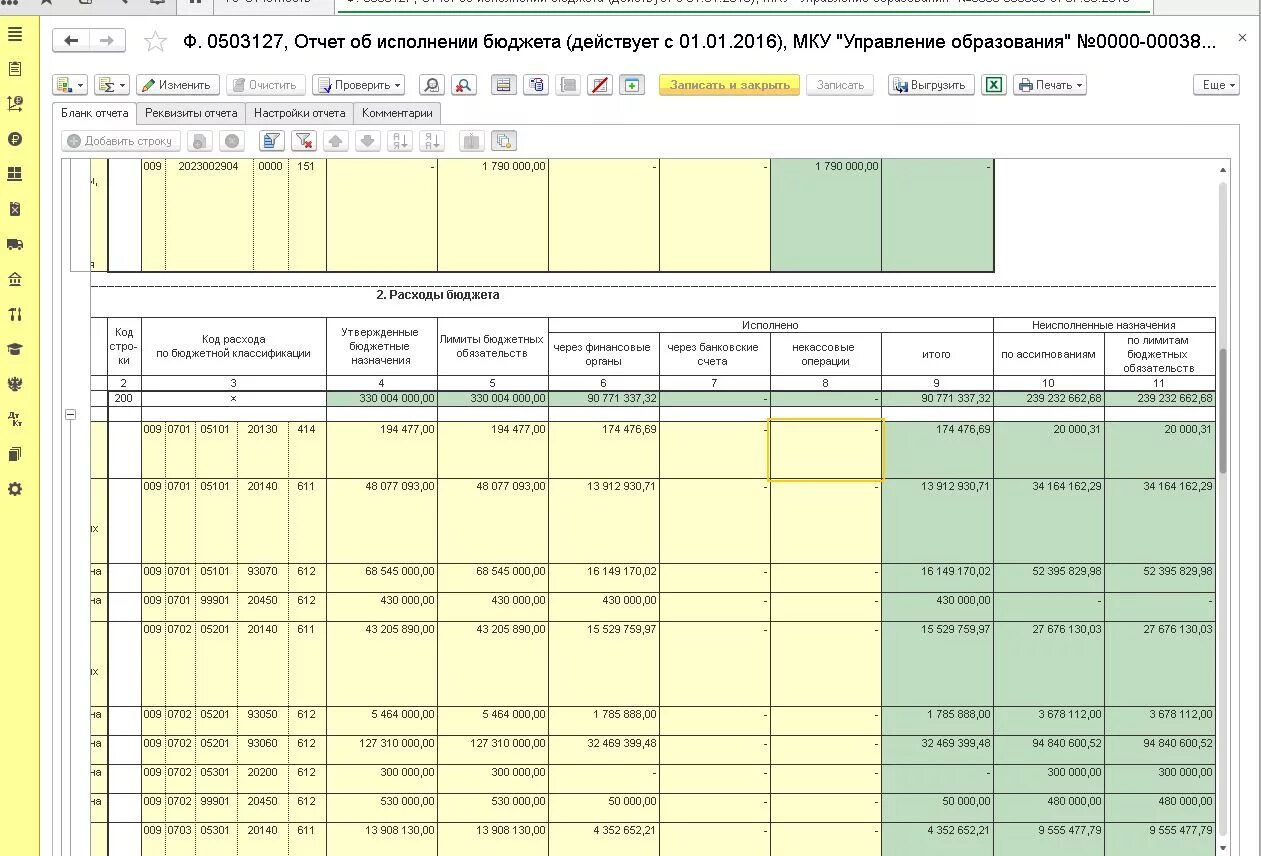Click the red slash page icon in toolbar
Image resolution: width=1261 pixels, height=856 pixels.
point(600,85)
